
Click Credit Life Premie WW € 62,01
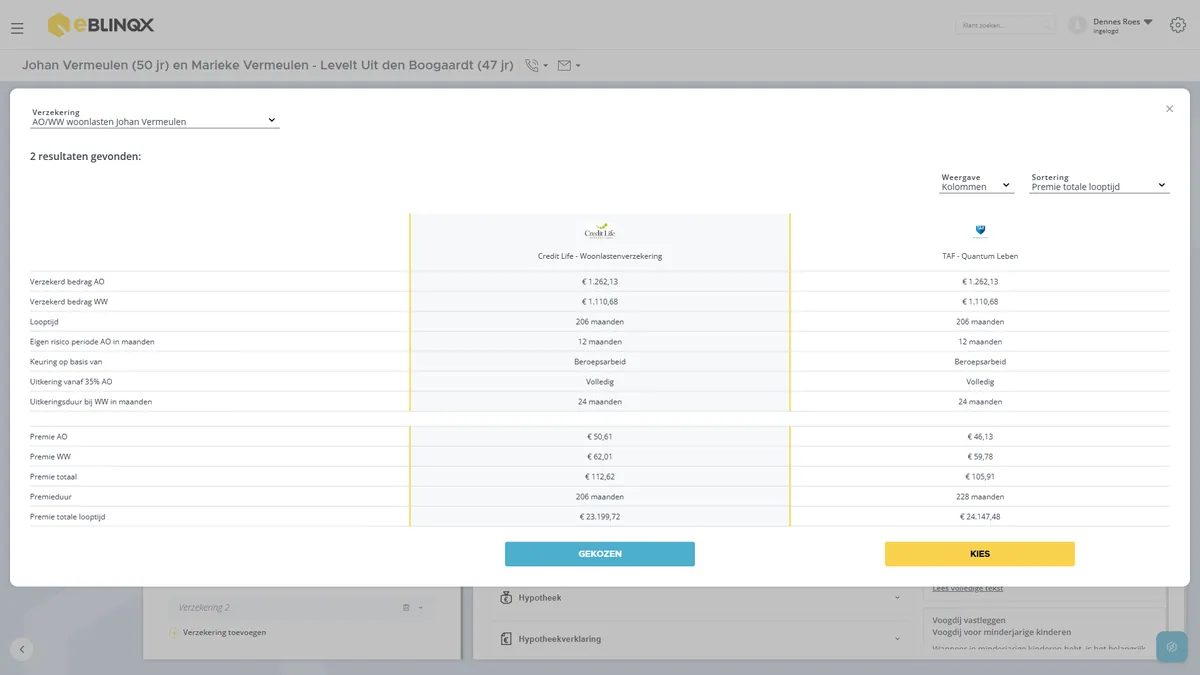(600, 457)
